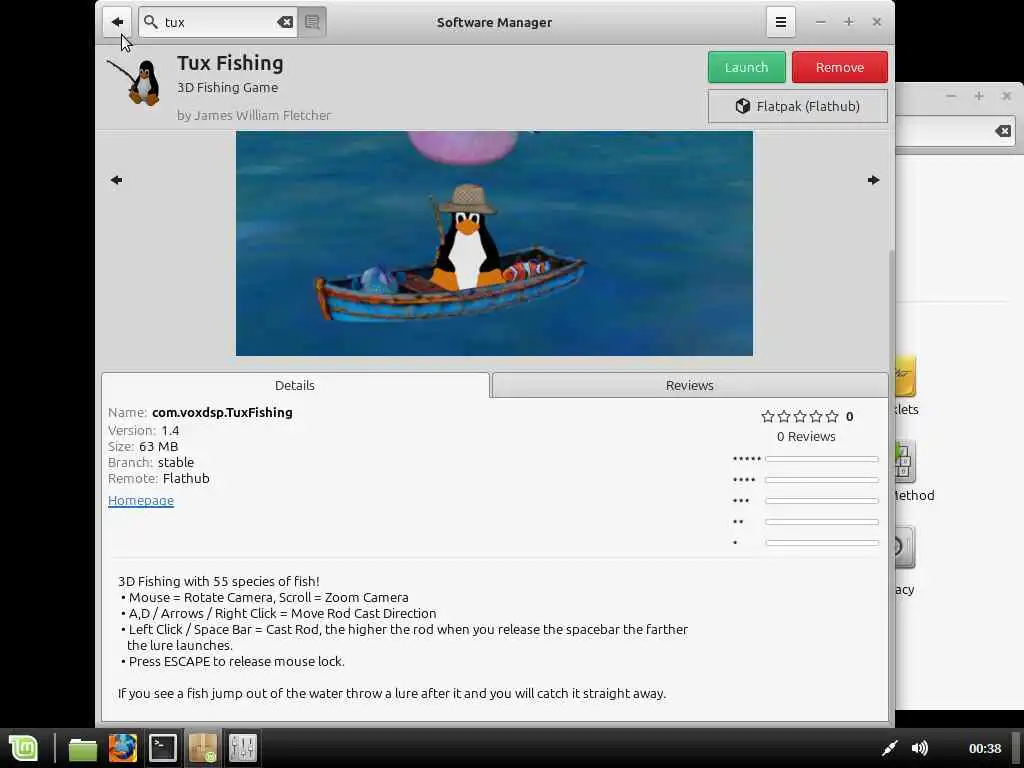
Task: Switch to the Details tab
Action: coord(295,385)
